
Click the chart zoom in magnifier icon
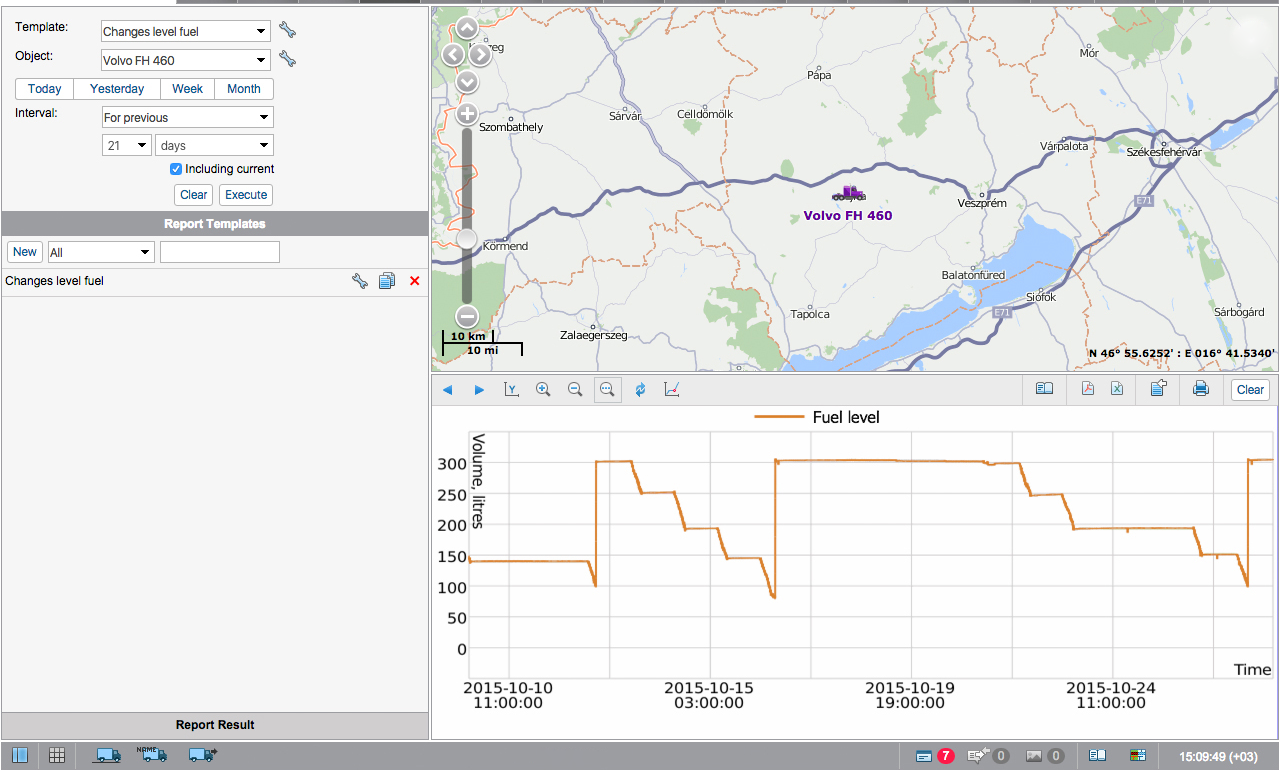coord(543,389)
